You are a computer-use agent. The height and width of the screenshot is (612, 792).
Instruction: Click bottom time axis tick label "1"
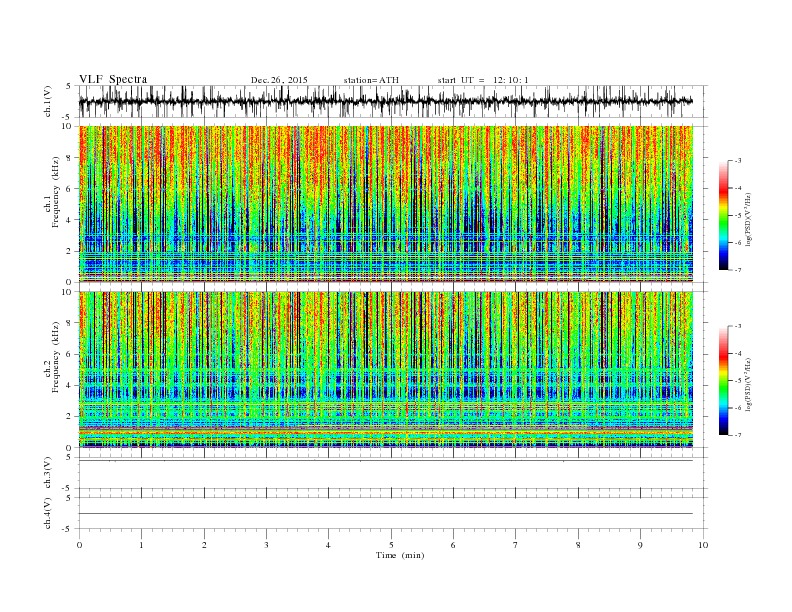click(142, 545)
